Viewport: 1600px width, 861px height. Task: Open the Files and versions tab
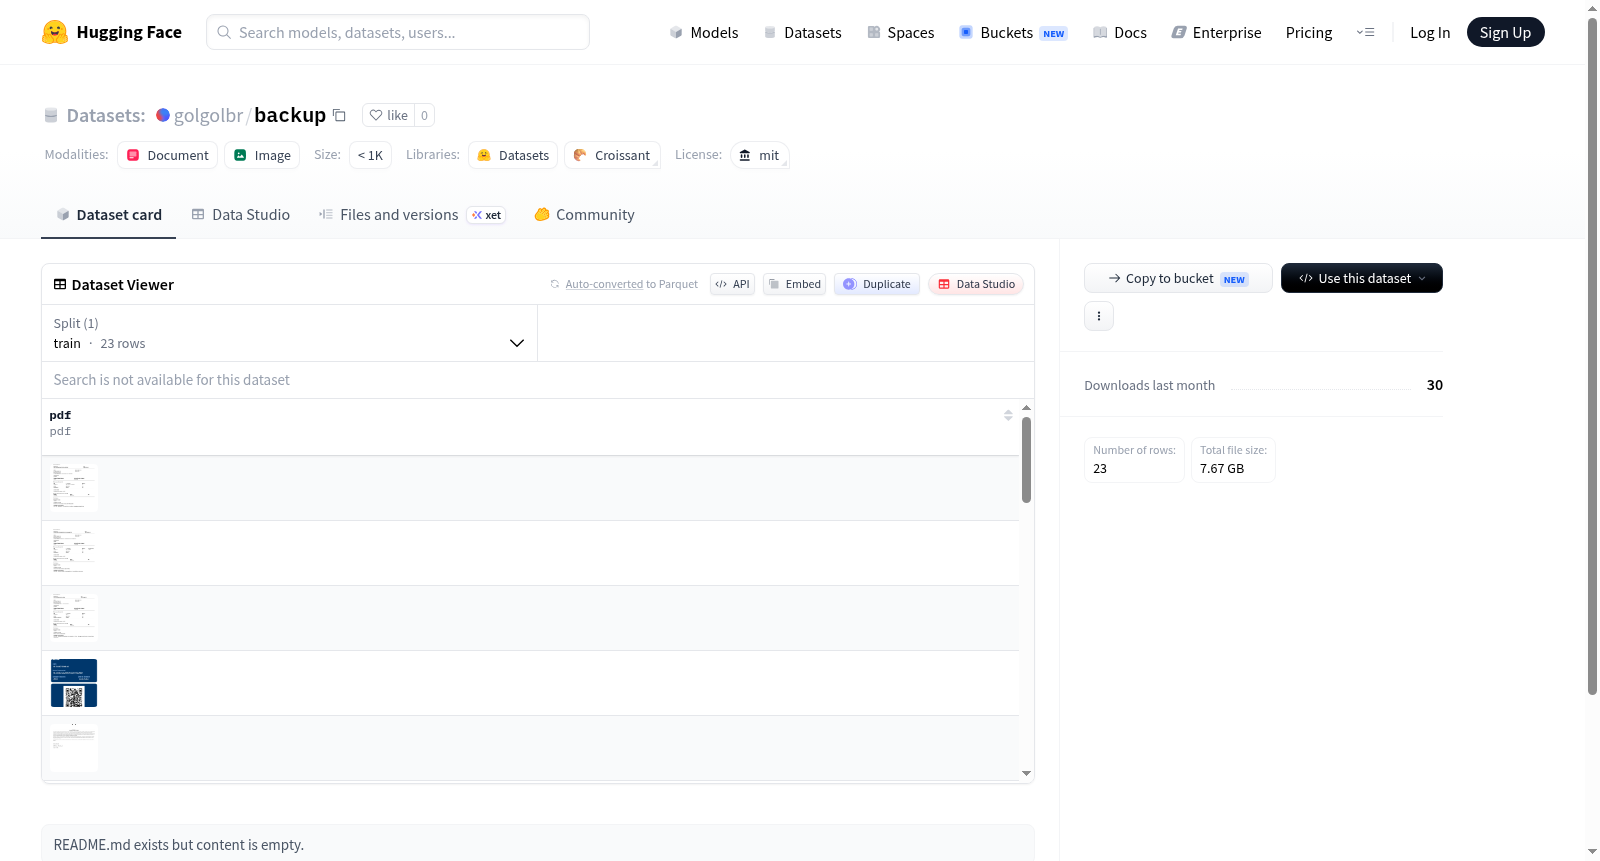coord(411,214)
